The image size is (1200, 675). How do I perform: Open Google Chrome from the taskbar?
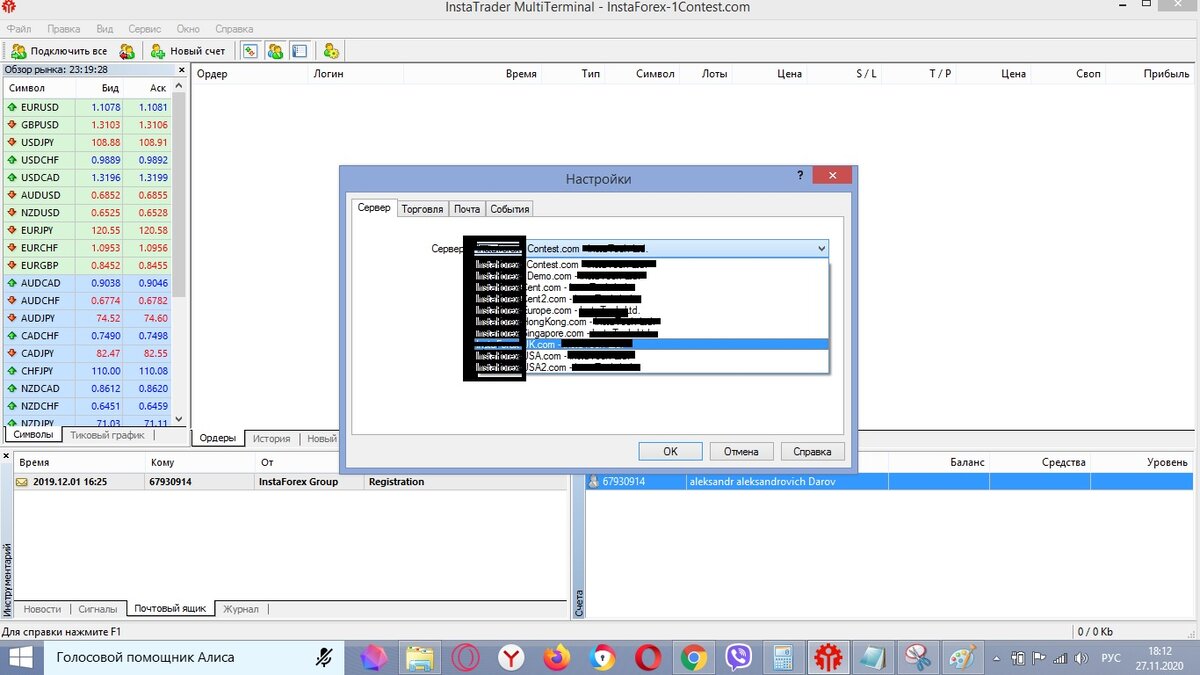(694, 657)
